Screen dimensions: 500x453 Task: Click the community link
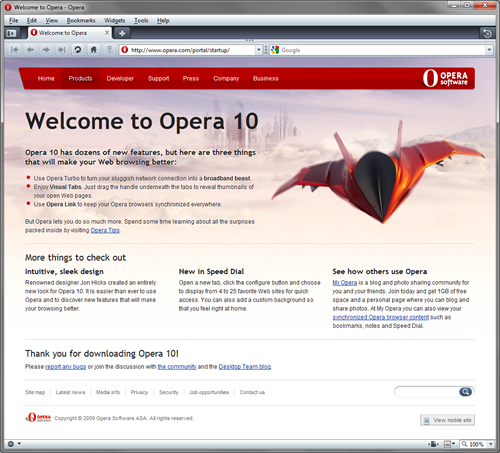pyautogui.click(x=177, y=367)
